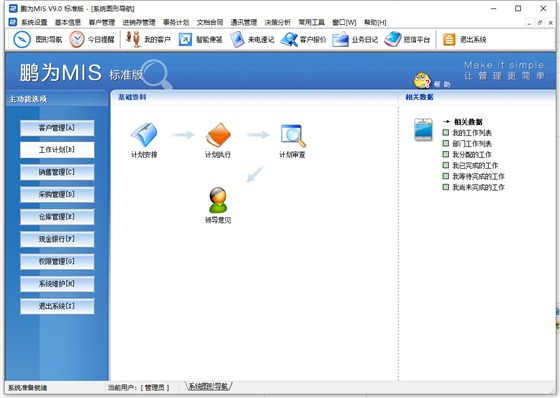Image resolution: width=560 pixels, height=398 pixels.
Task: Open 帮助[H] menu
Action: click(x=375, y=23)
